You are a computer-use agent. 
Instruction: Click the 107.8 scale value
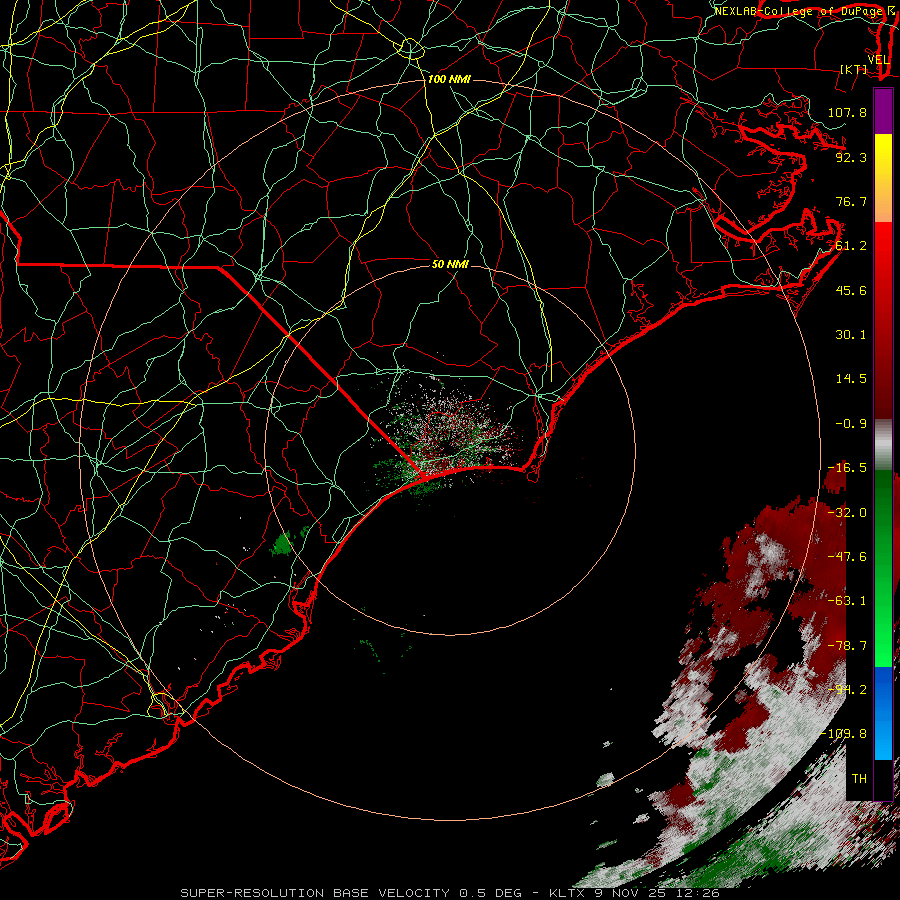tap(847, 112)
